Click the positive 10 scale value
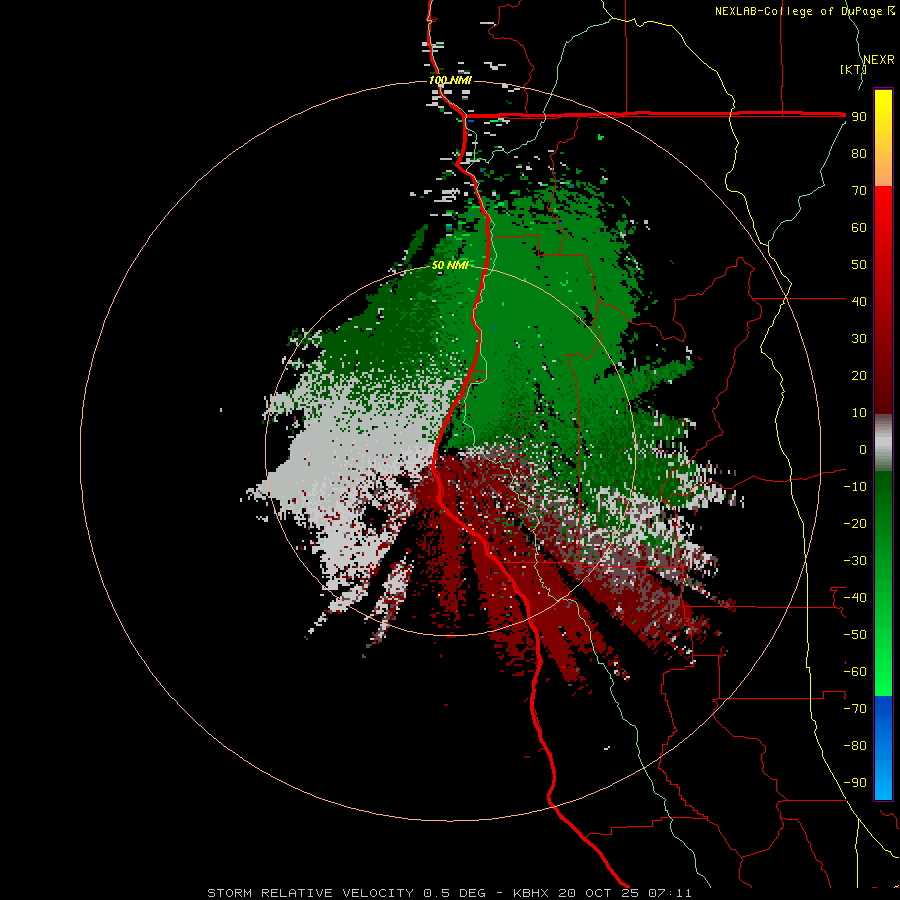Image resolution: width=900 pixels, height=900 pixels. (859, 413)
